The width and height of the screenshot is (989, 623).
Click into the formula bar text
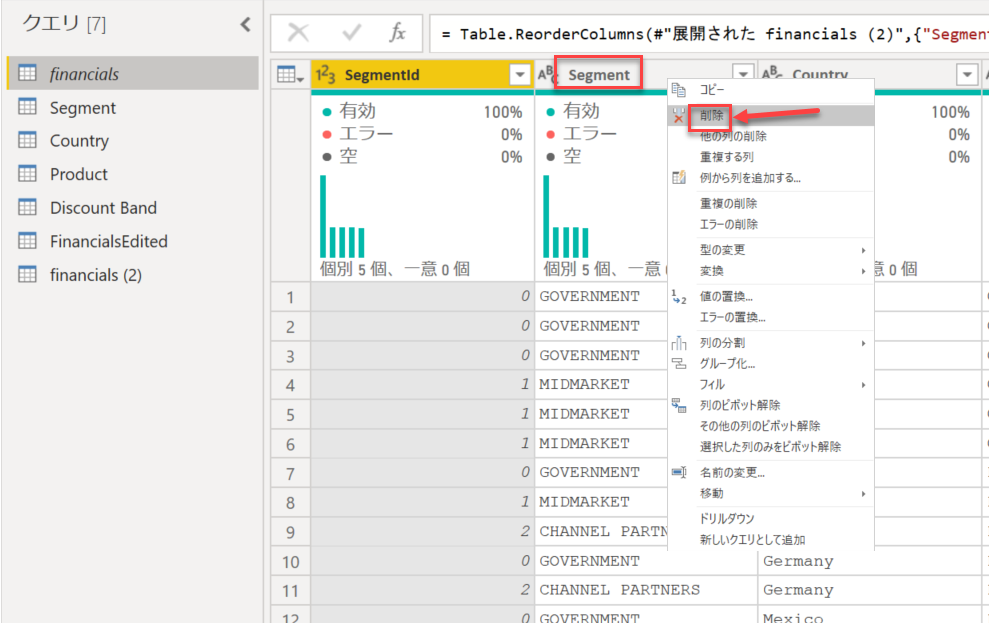click(710, 34)
